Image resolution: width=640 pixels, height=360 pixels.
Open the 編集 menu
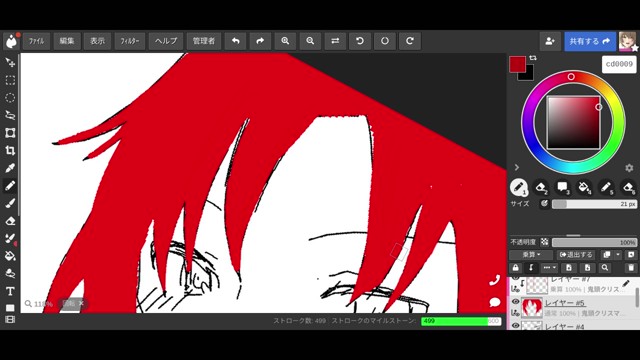click(67, 41)
